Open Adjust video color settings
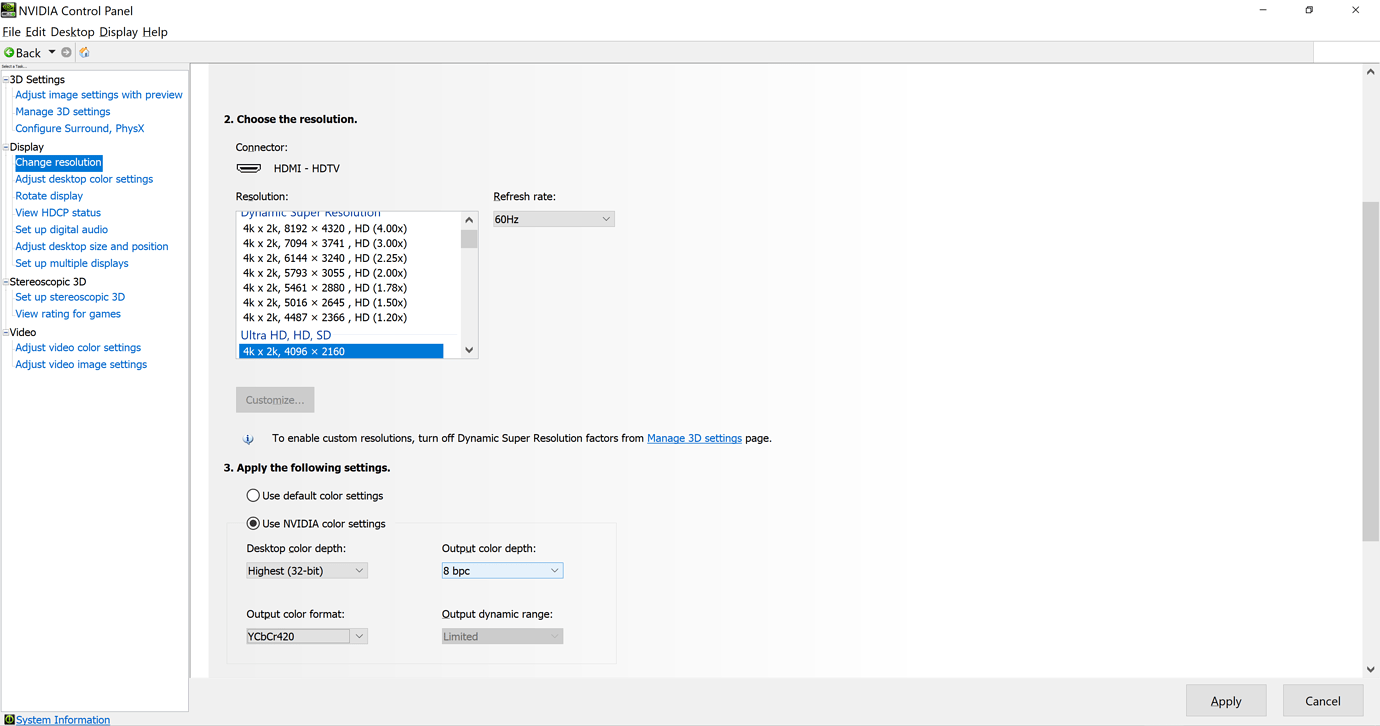The image size is (1380, 726). [78, 348]
